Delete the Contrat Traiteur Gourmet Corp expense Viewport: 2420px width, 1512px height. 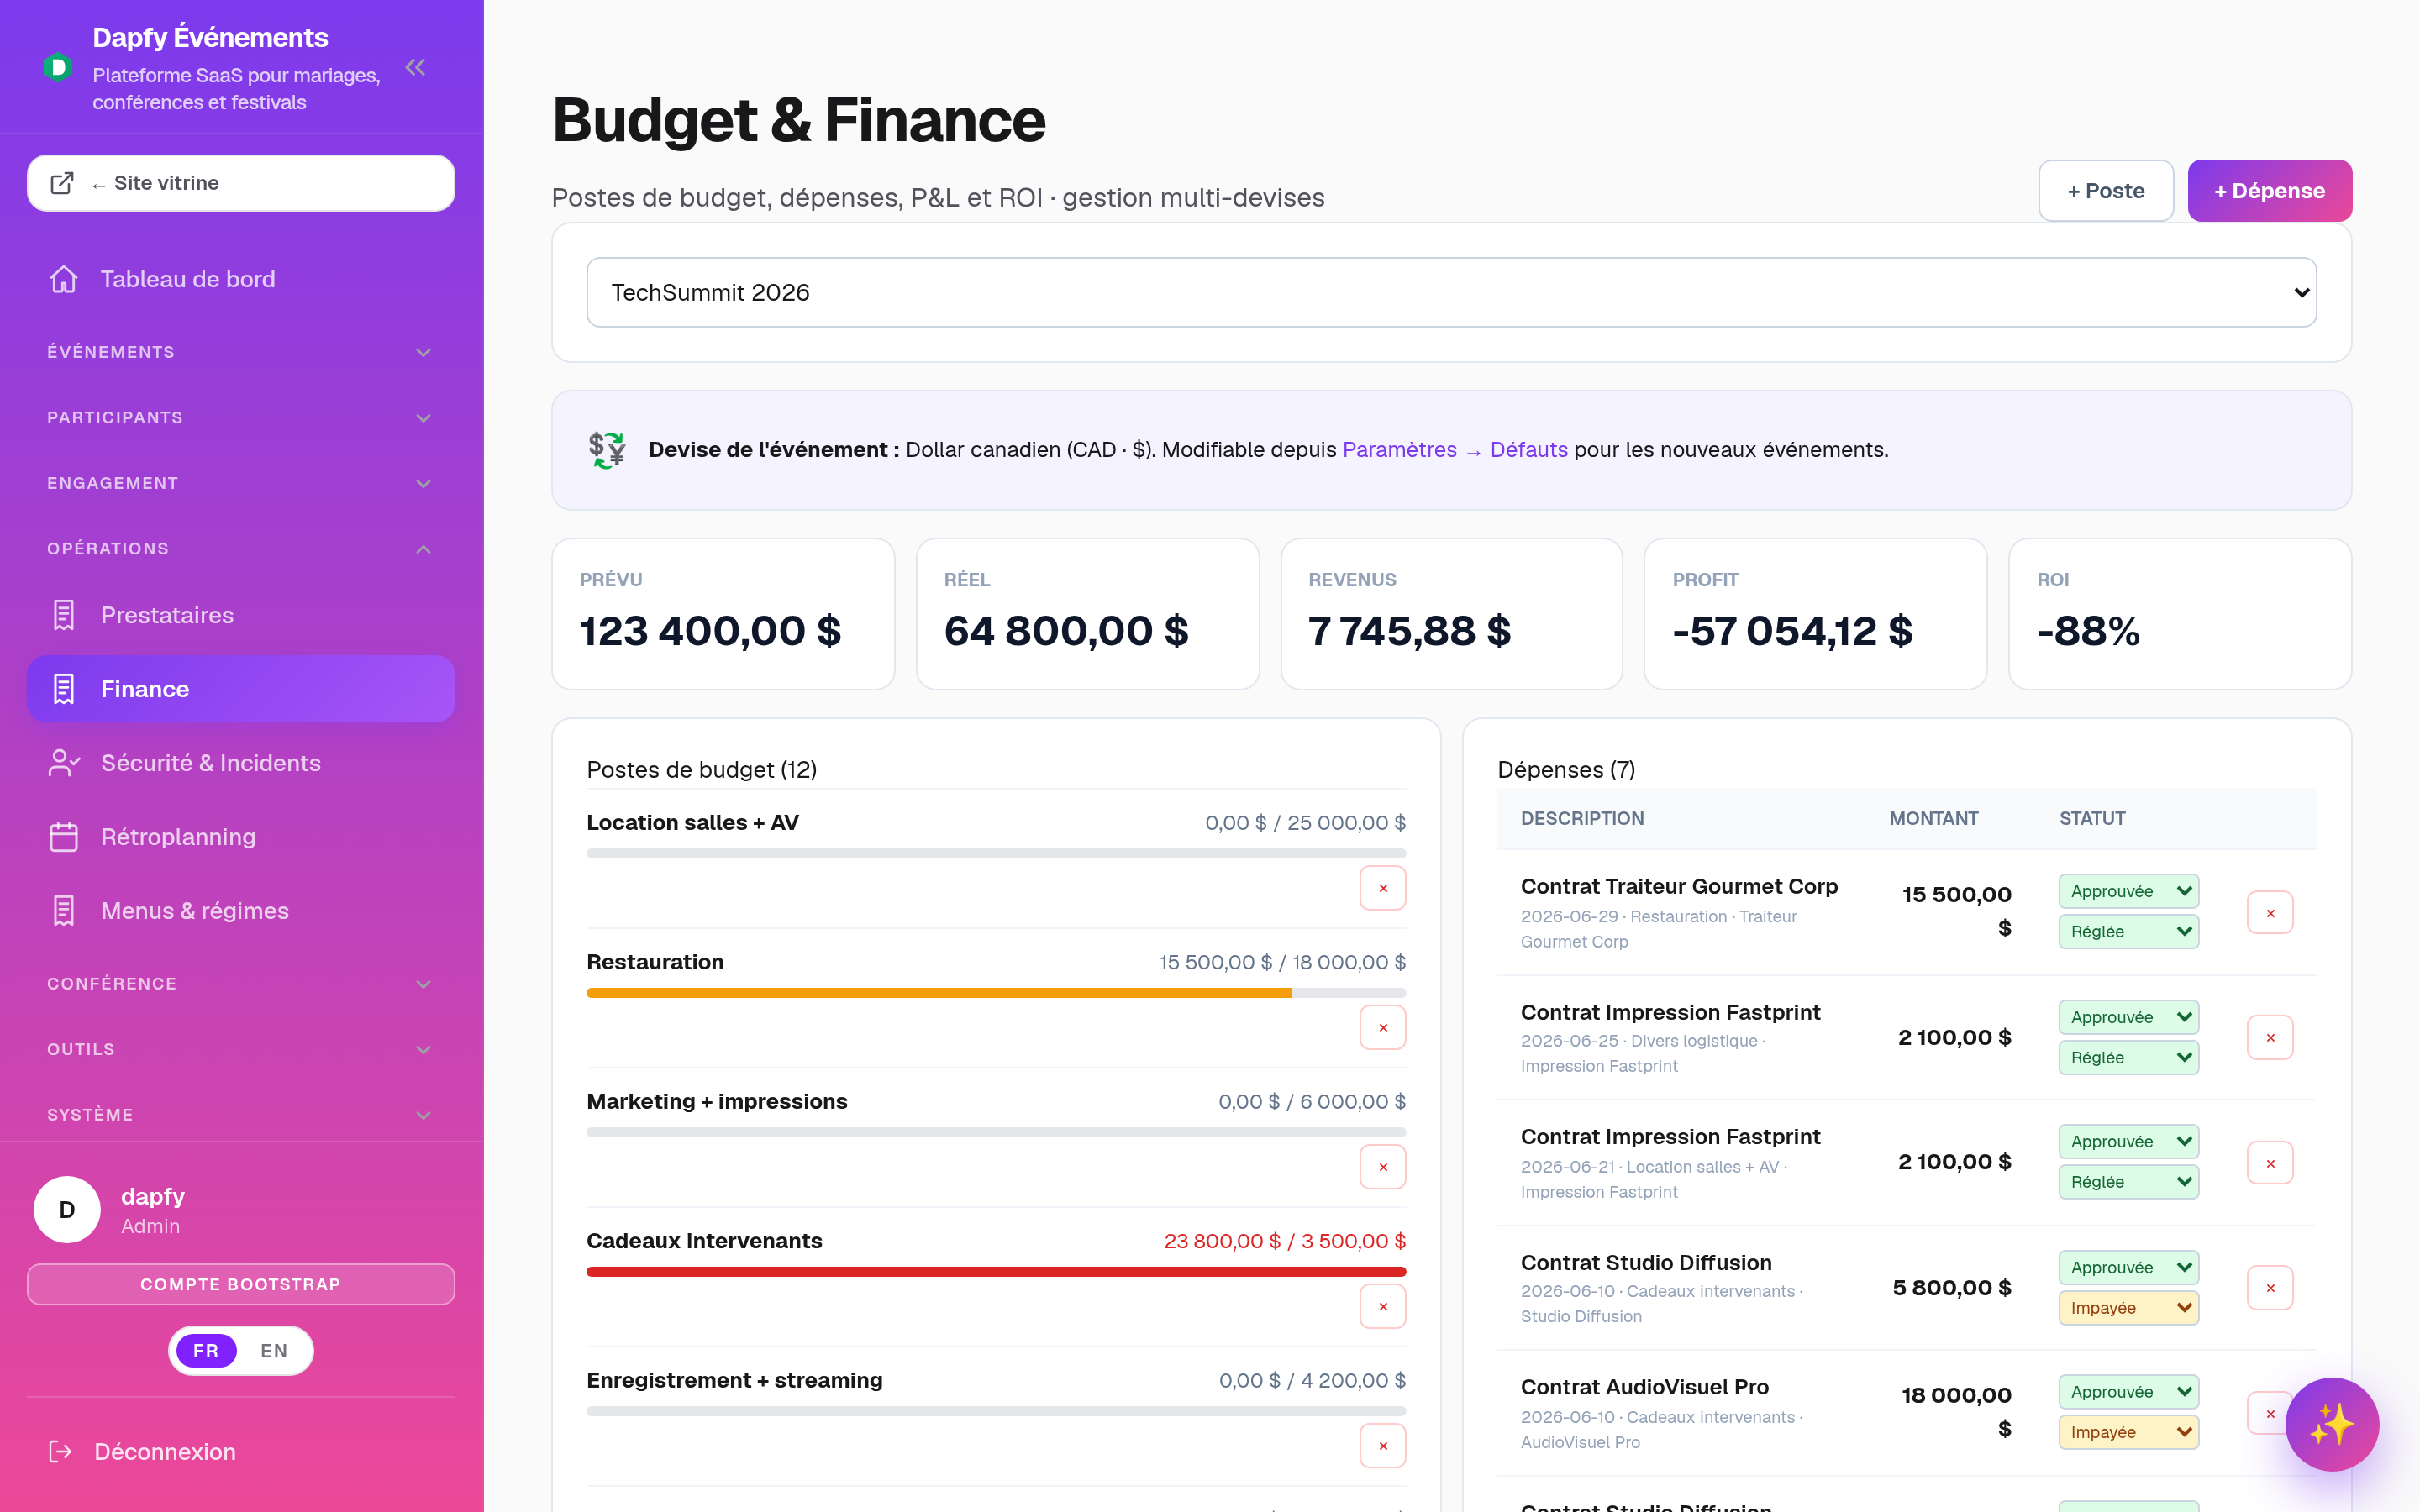pyautogui.click(x=2270, y=913)
